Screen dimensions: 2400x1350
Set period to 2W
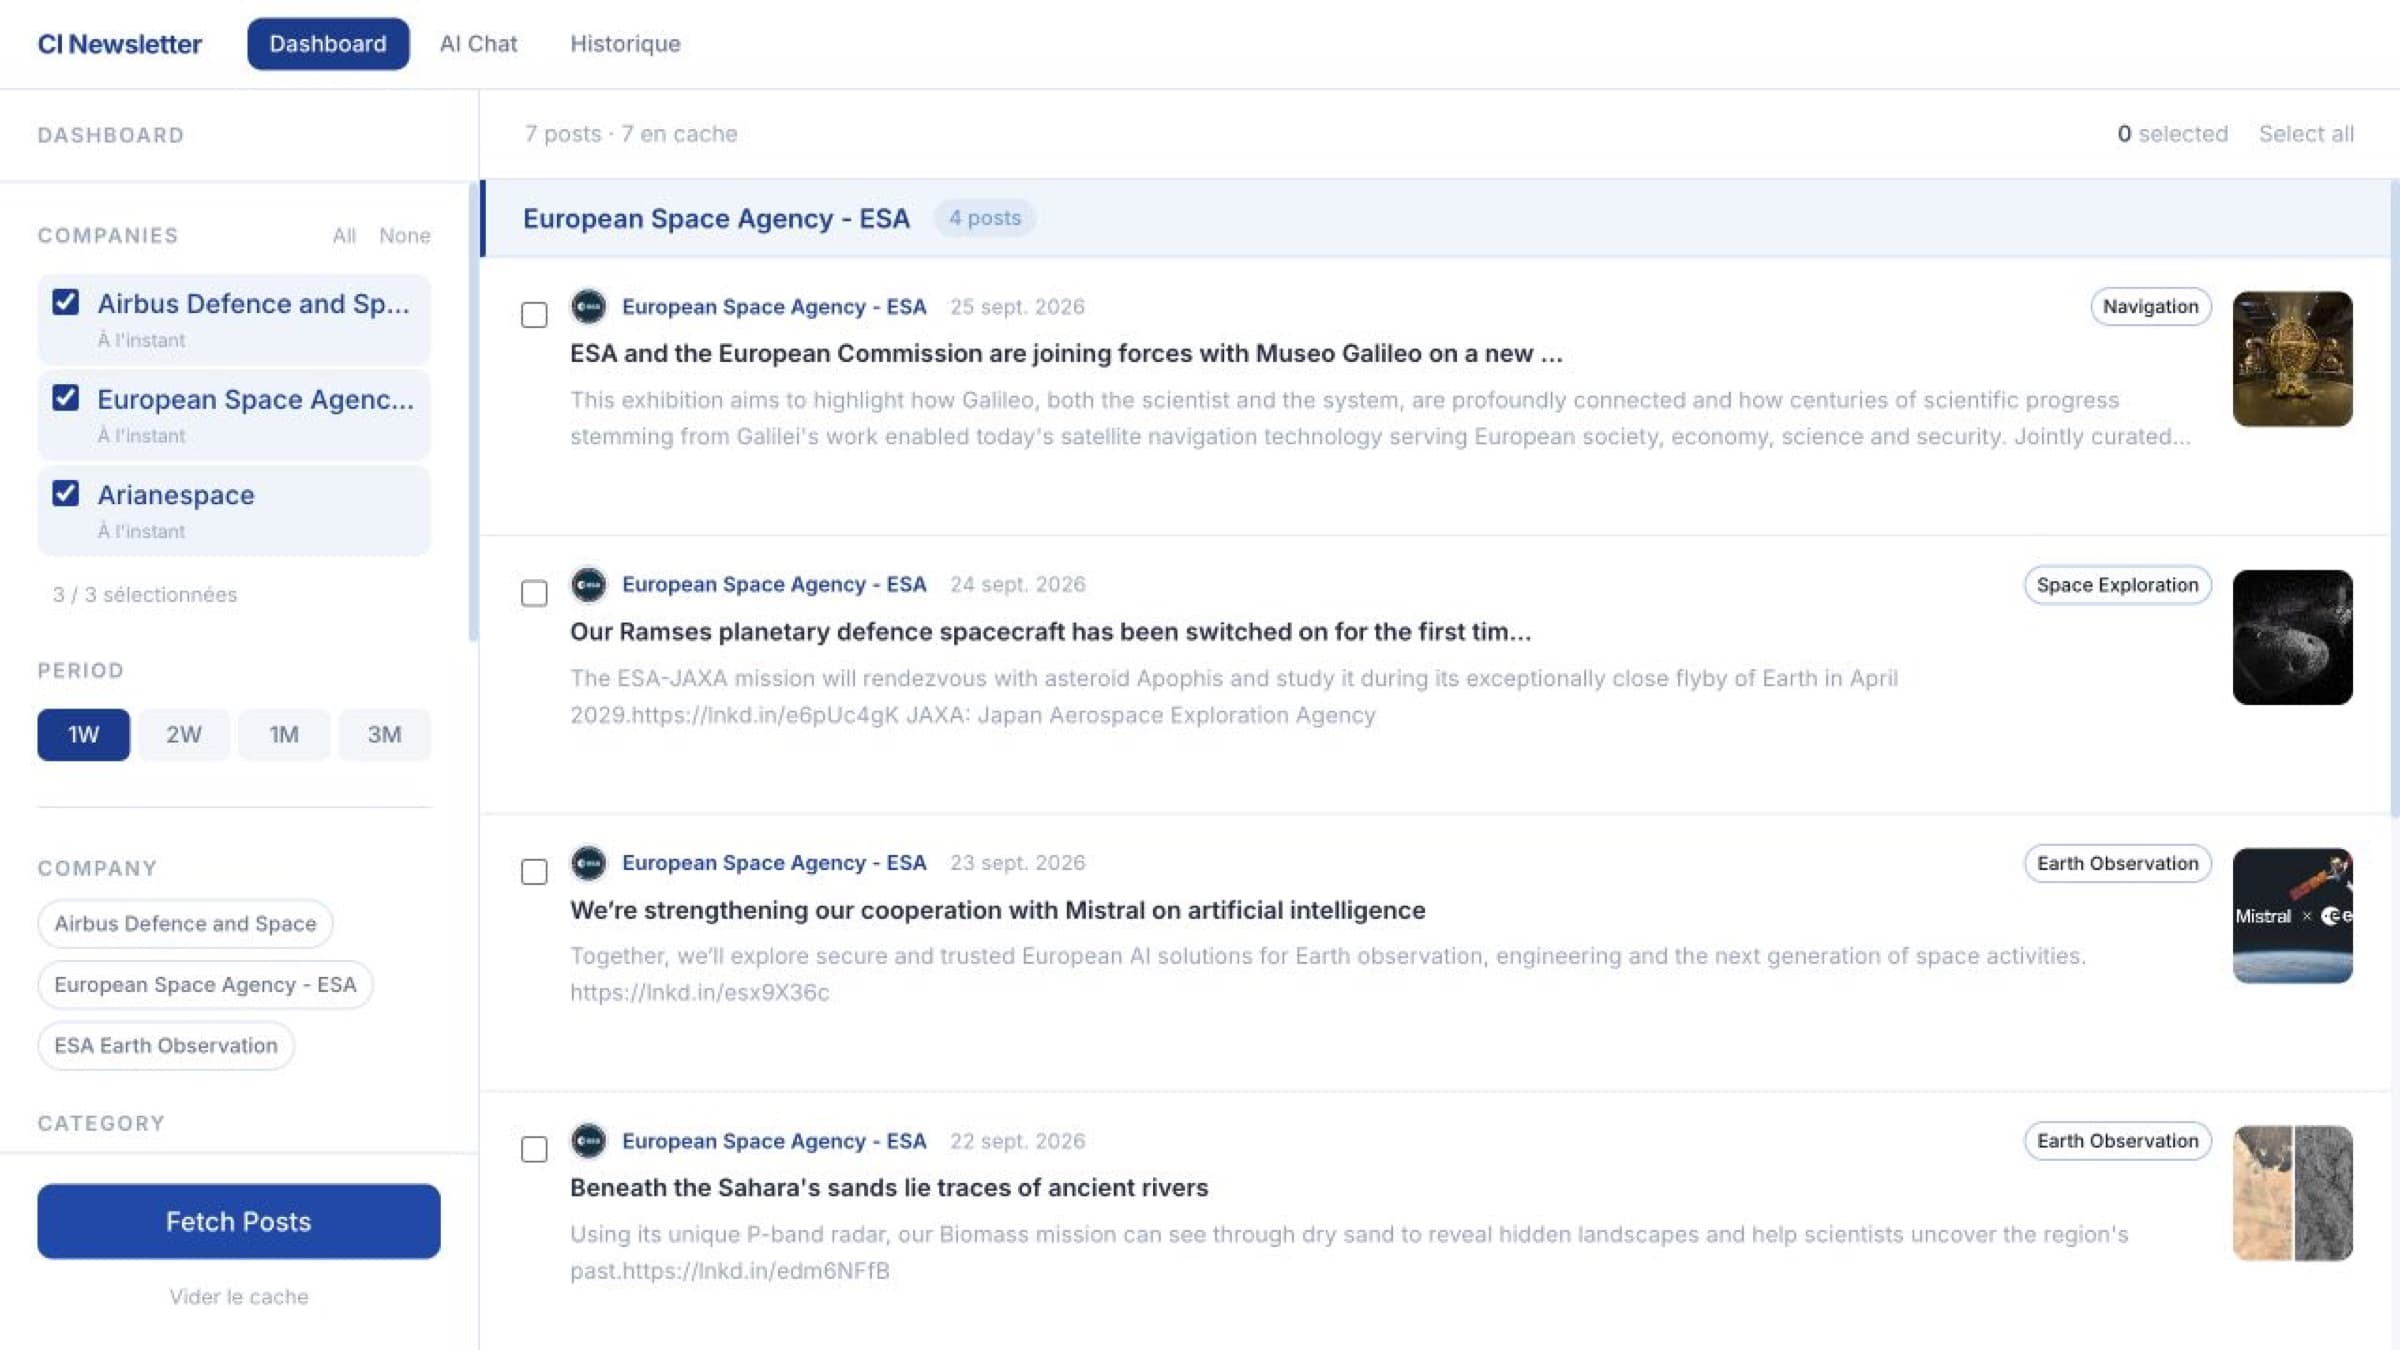(x=184, y=735)
